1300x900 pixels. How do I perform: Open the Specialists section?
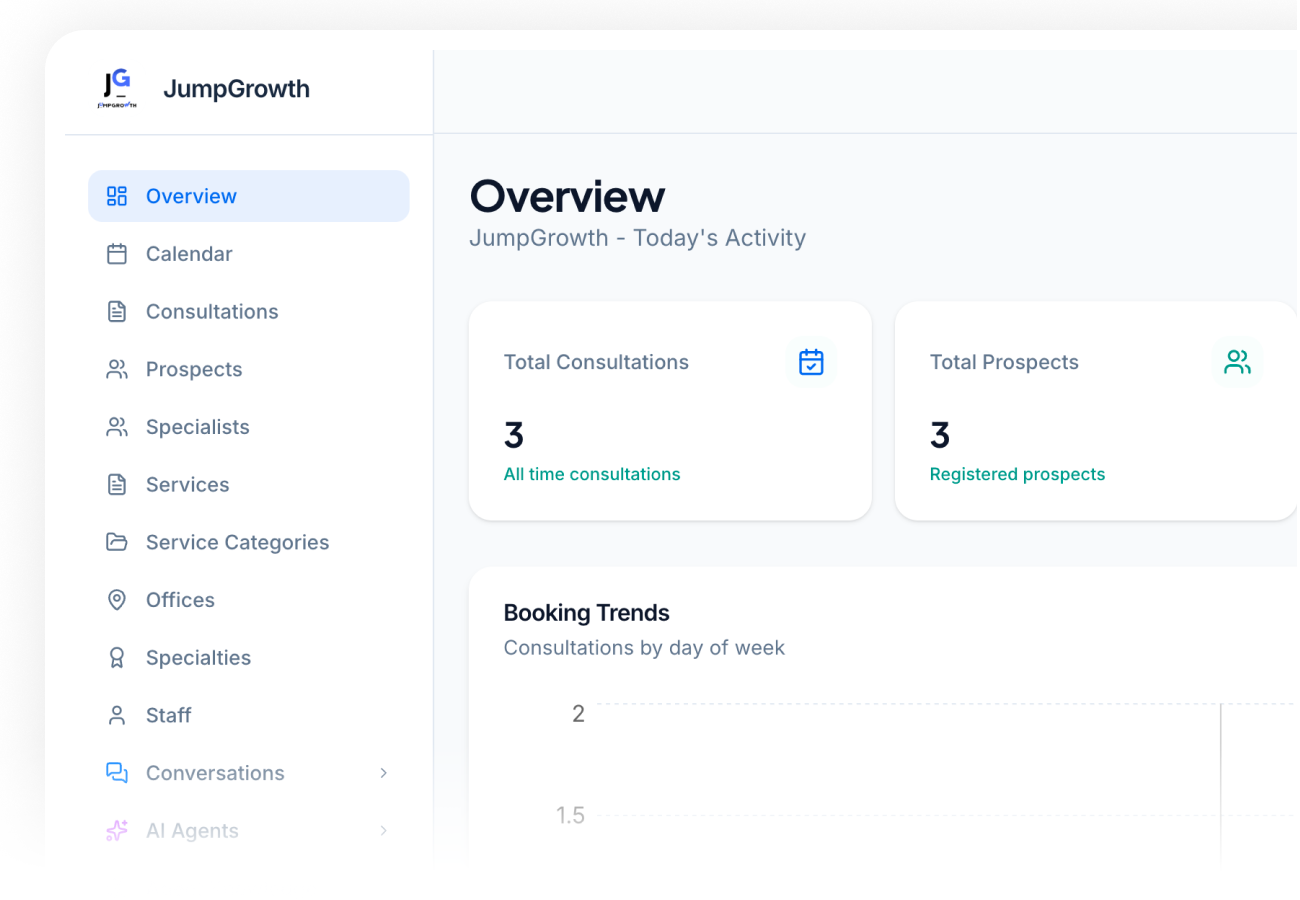pos(197,427)
